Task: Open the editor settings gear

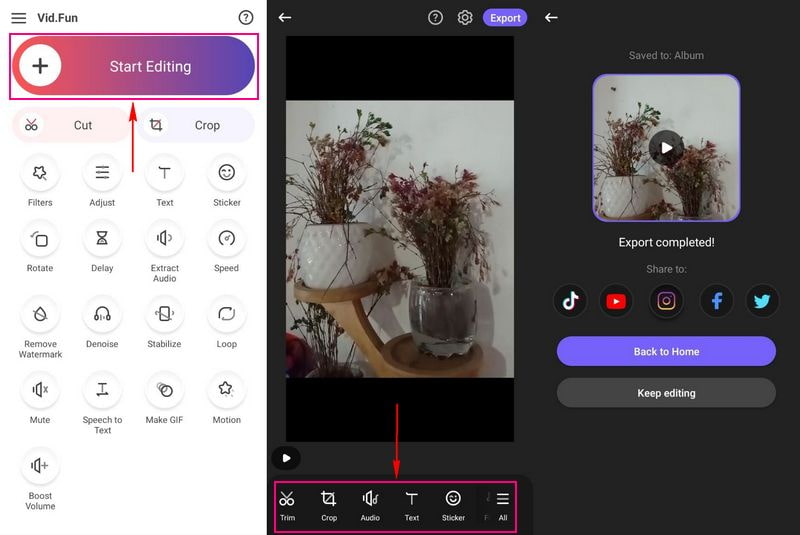Action: pos(465,18)
